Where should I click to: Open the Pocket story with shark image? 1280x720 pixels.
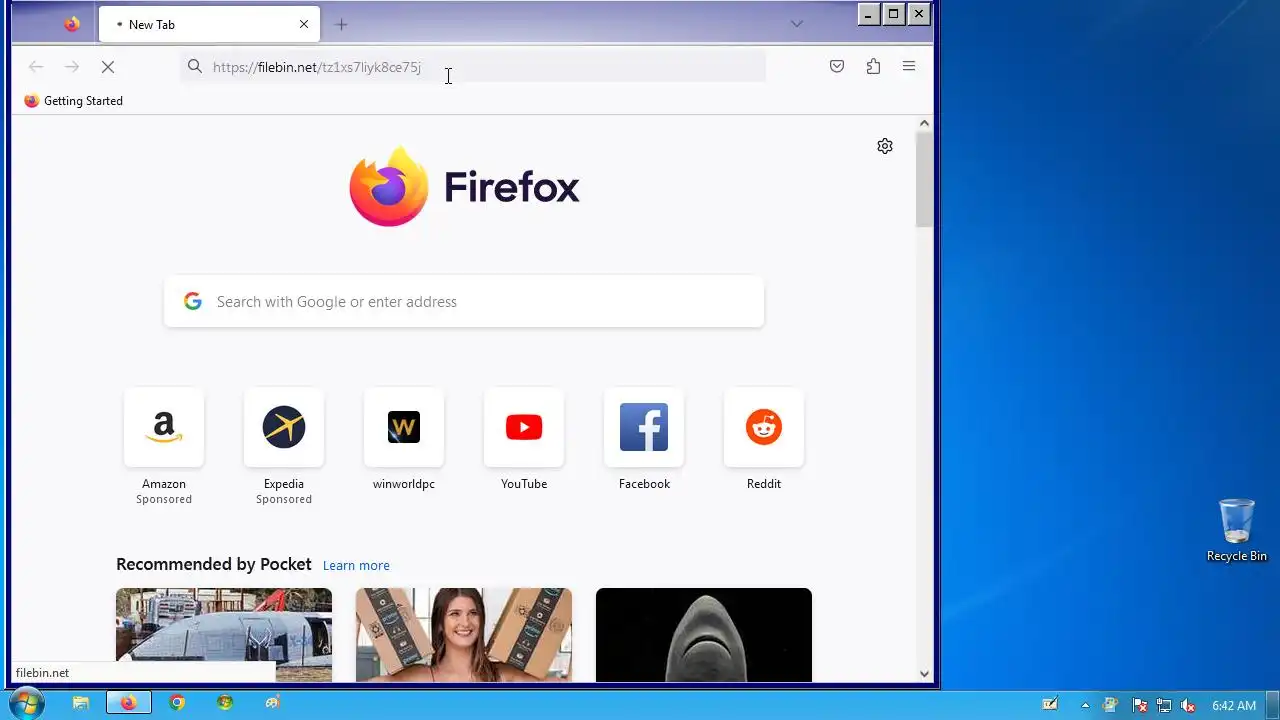point(704,635)
